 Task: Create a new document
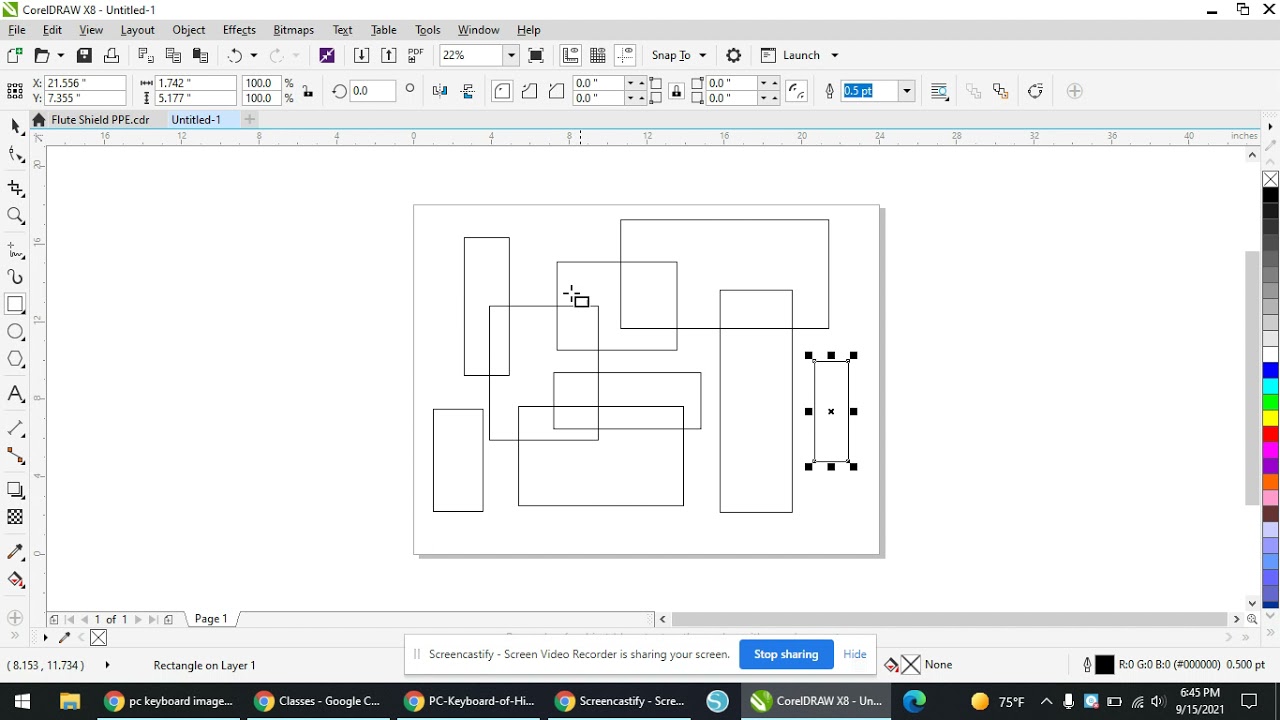(x=15, y=55)
